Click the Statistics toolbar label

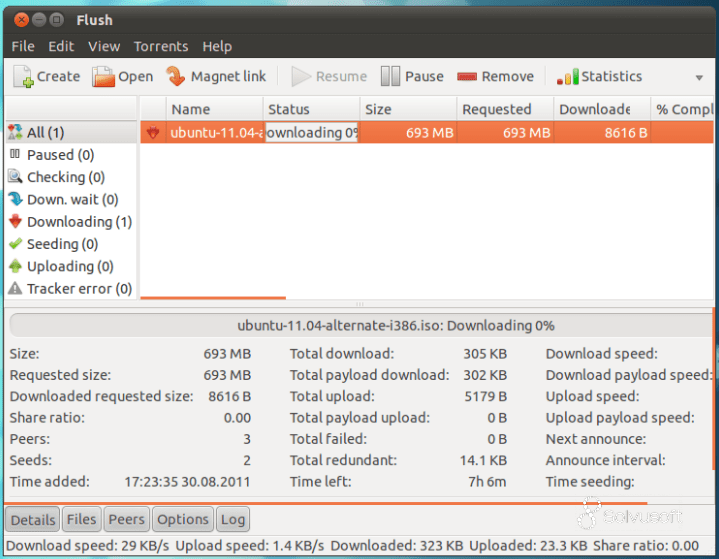click(612, 76)
